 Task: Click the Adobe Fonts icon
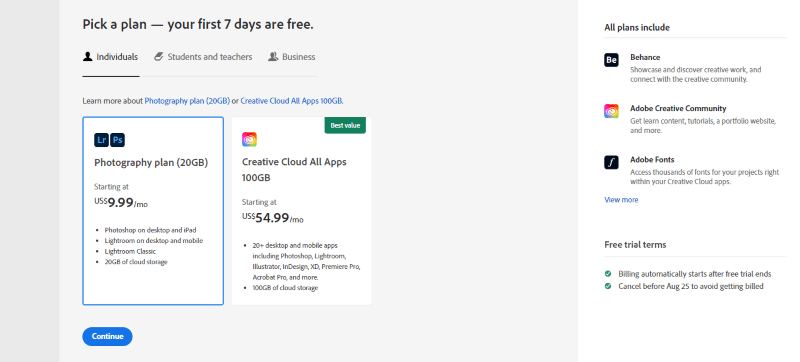[611, 162]
